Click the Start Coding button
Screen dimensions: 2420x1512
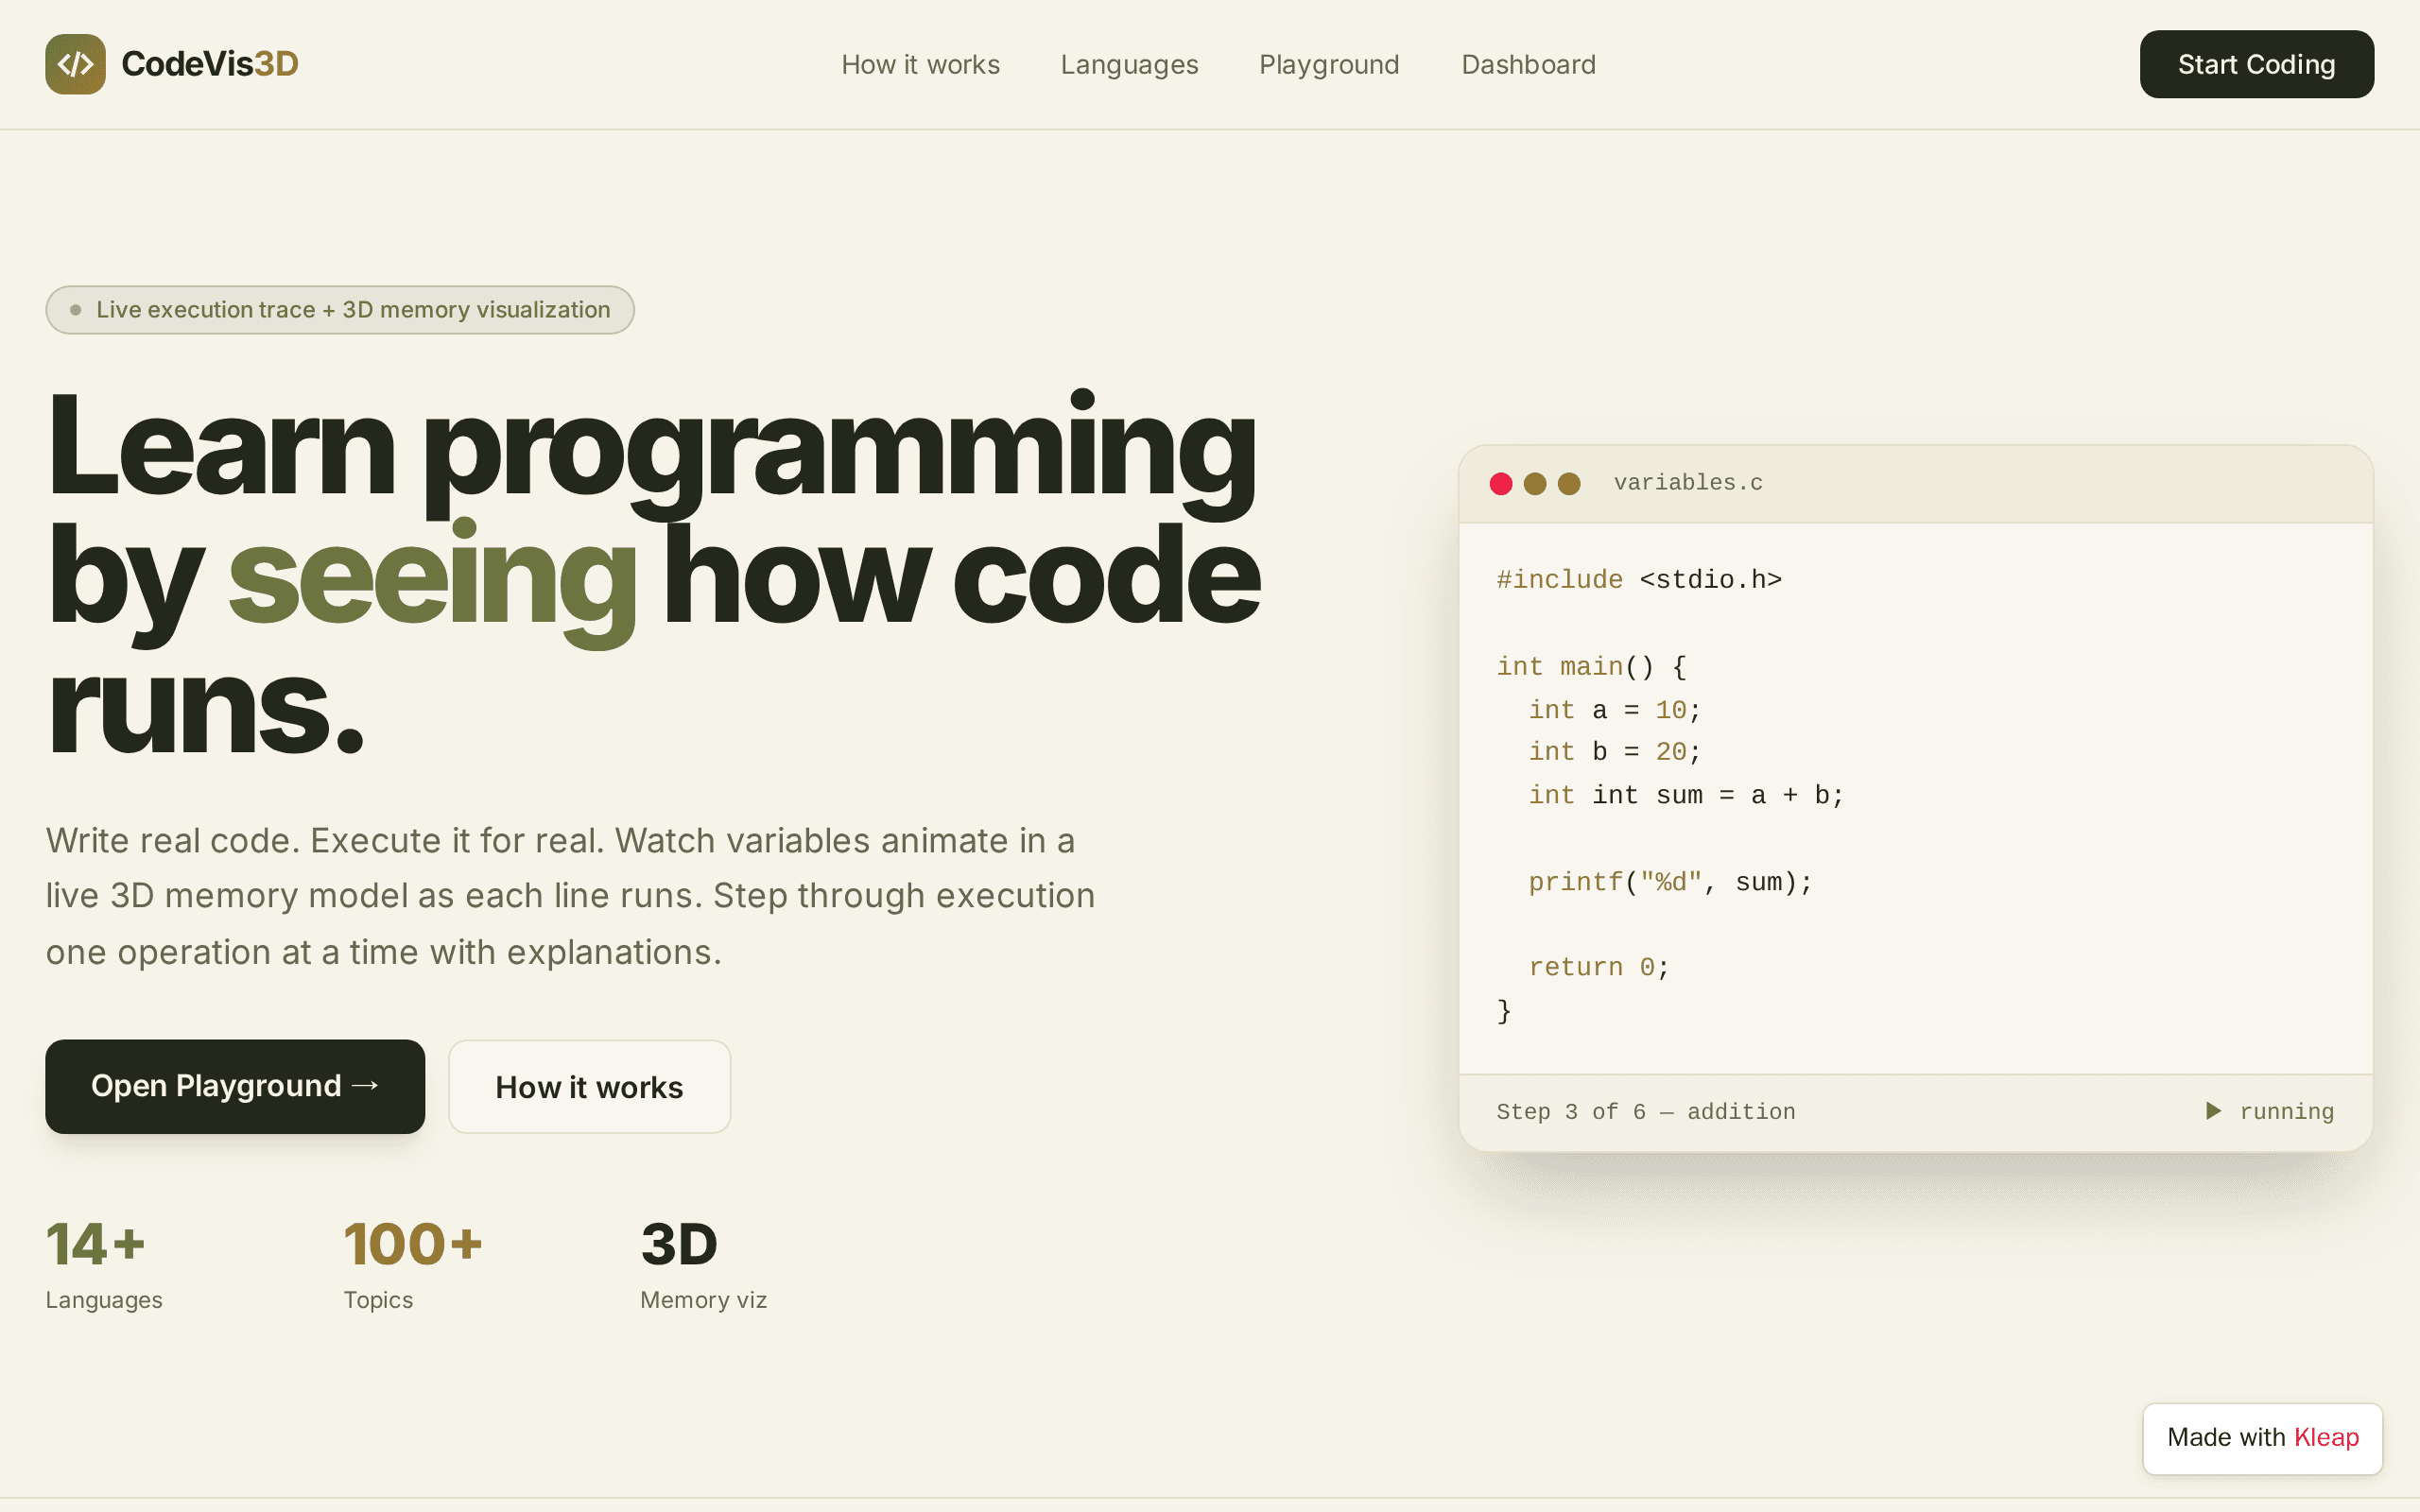2256,64
